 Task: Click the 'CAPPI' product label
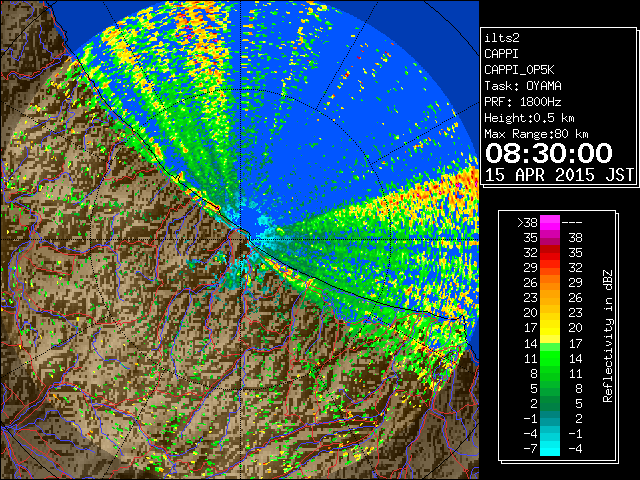point(501,54)
